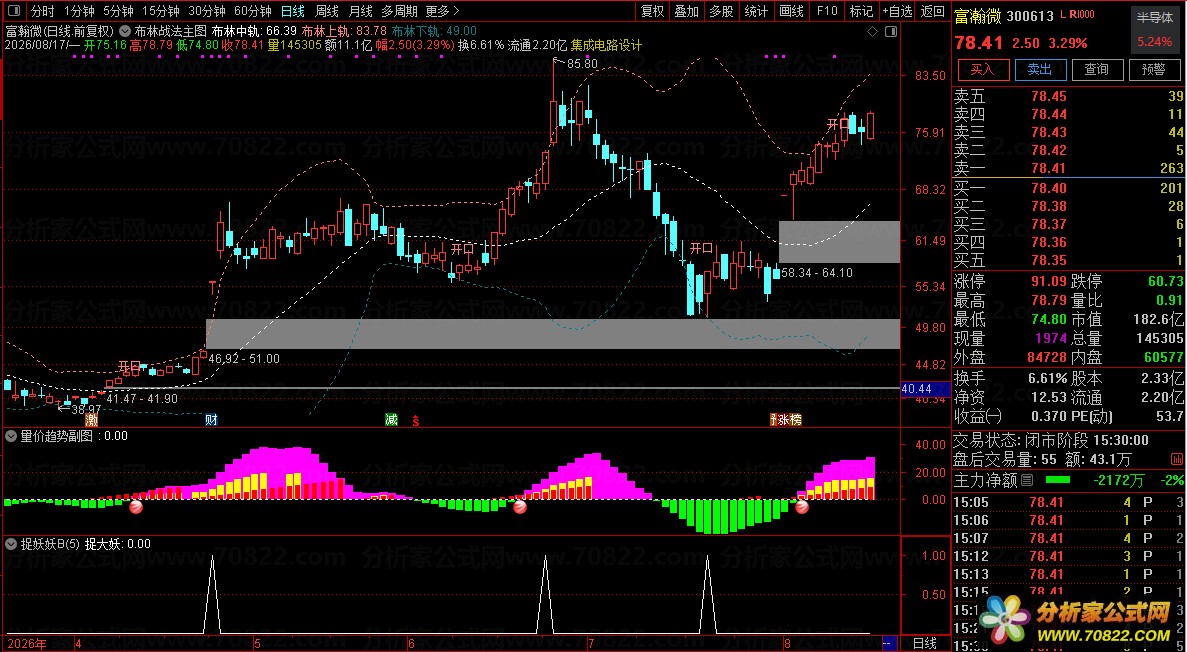This screenshot has width=1187, height=652.
Task: Click the red chart icon right of 盘后交易量
Action: click(1178, 459)
